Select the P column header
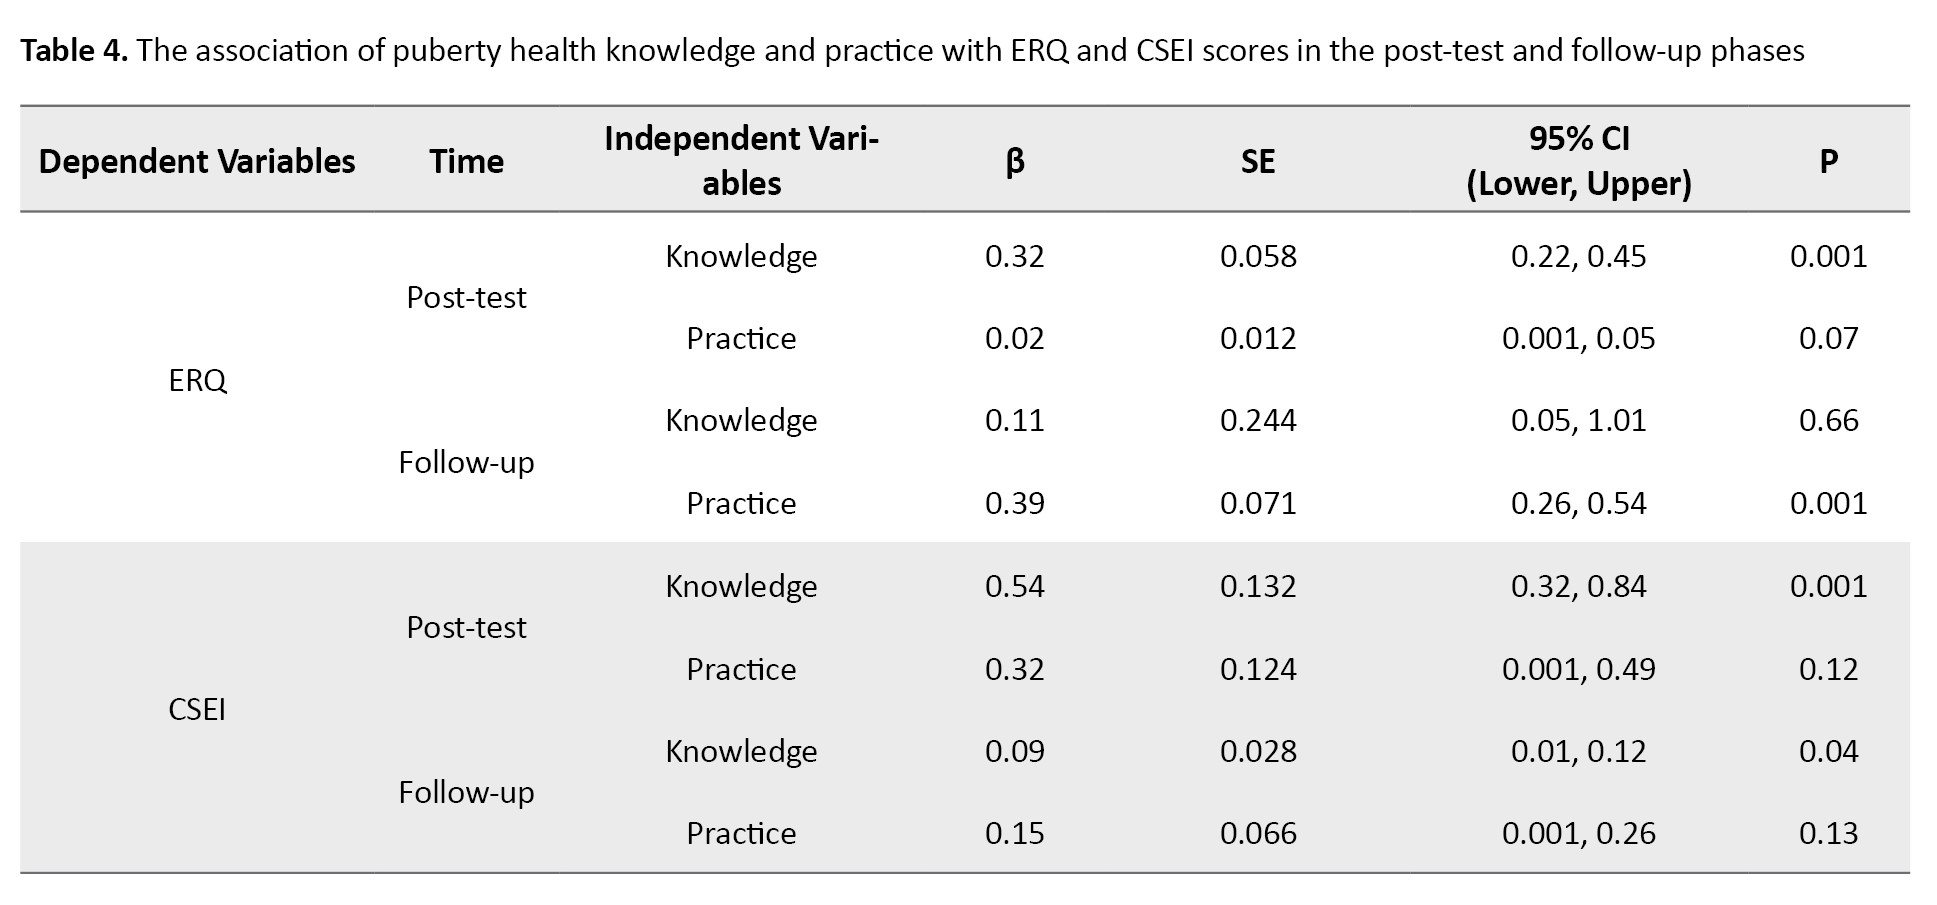Image resolution: width=1937 pixels, height=905 pixels. (x=1828, y=161)
